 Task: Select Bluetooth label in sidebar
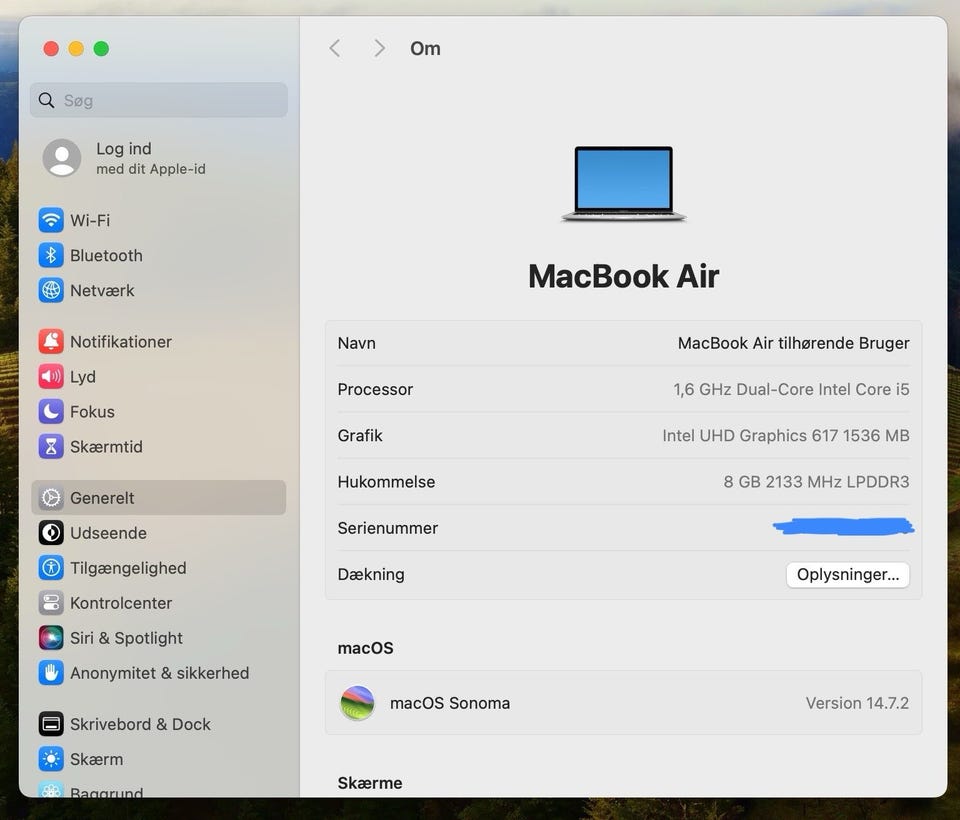point(106,255)
